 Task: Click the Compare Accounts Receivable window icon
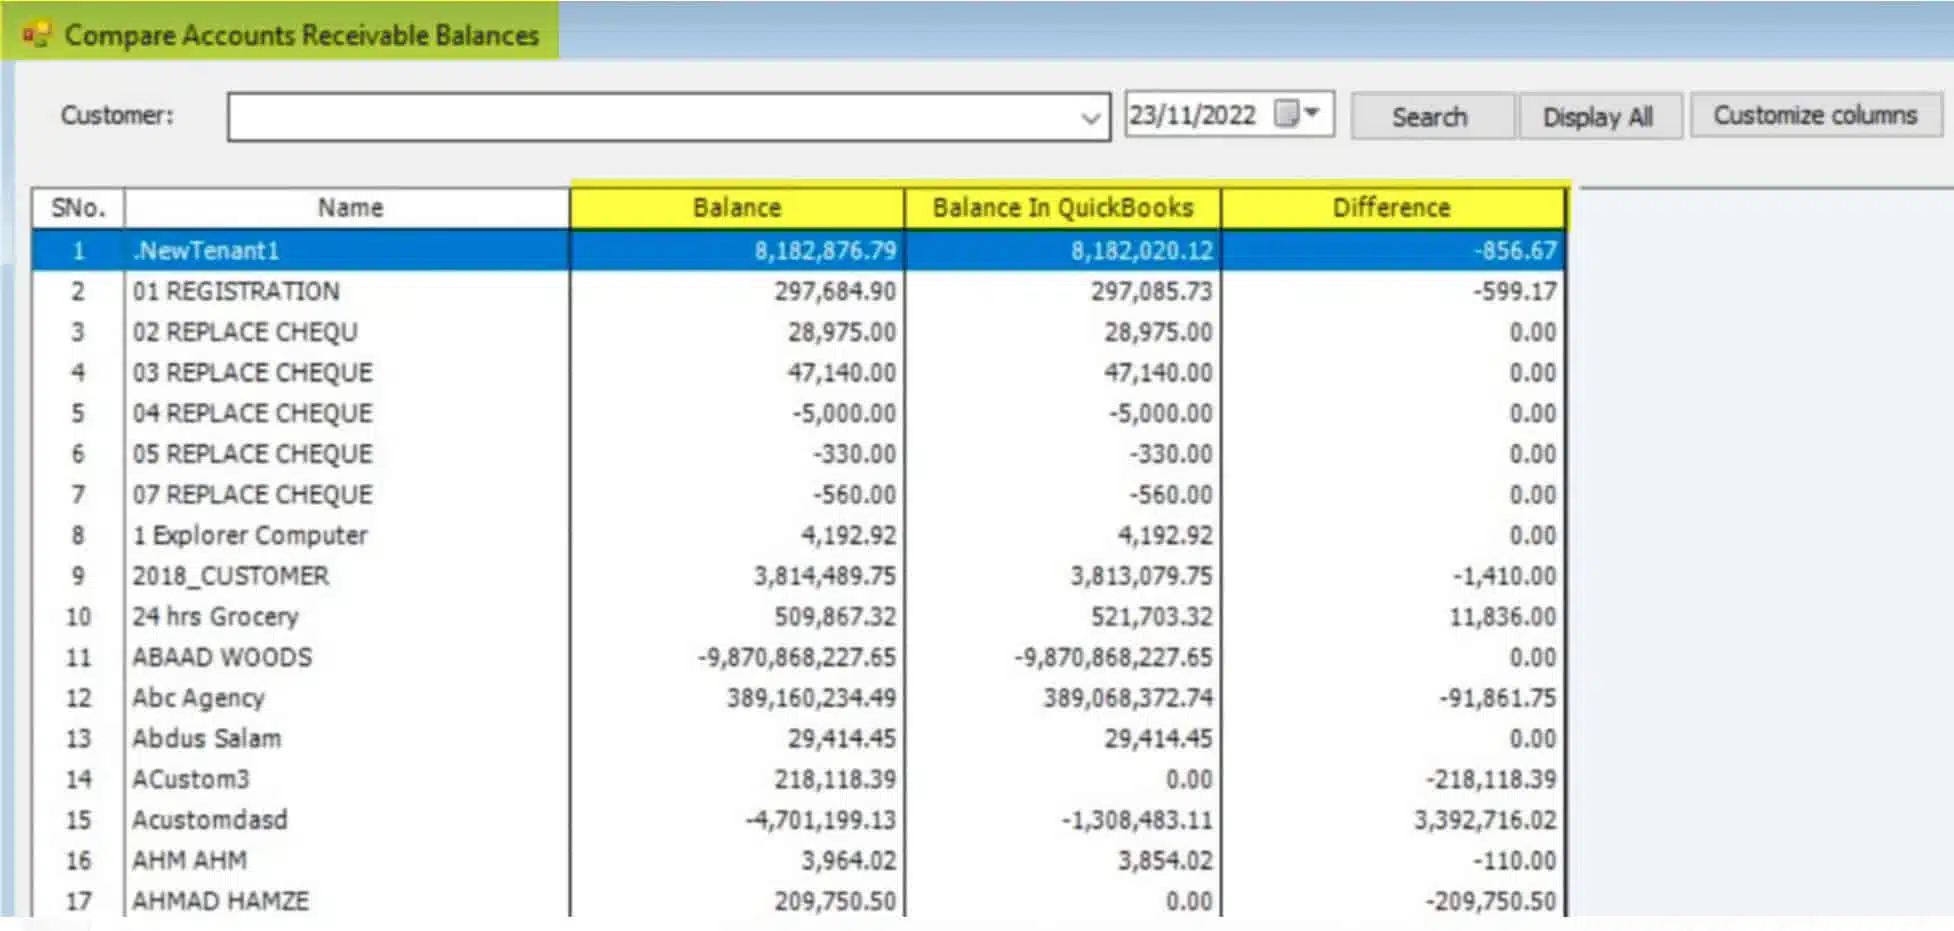36,35
